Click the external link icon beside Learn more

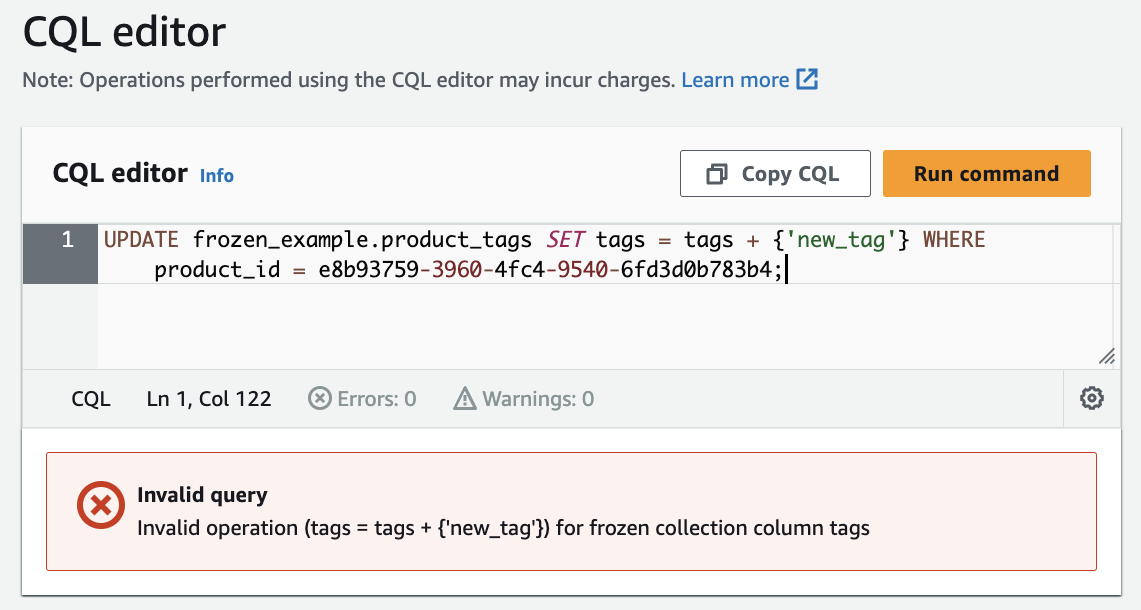pyautogui.click(x=807, y=80)
